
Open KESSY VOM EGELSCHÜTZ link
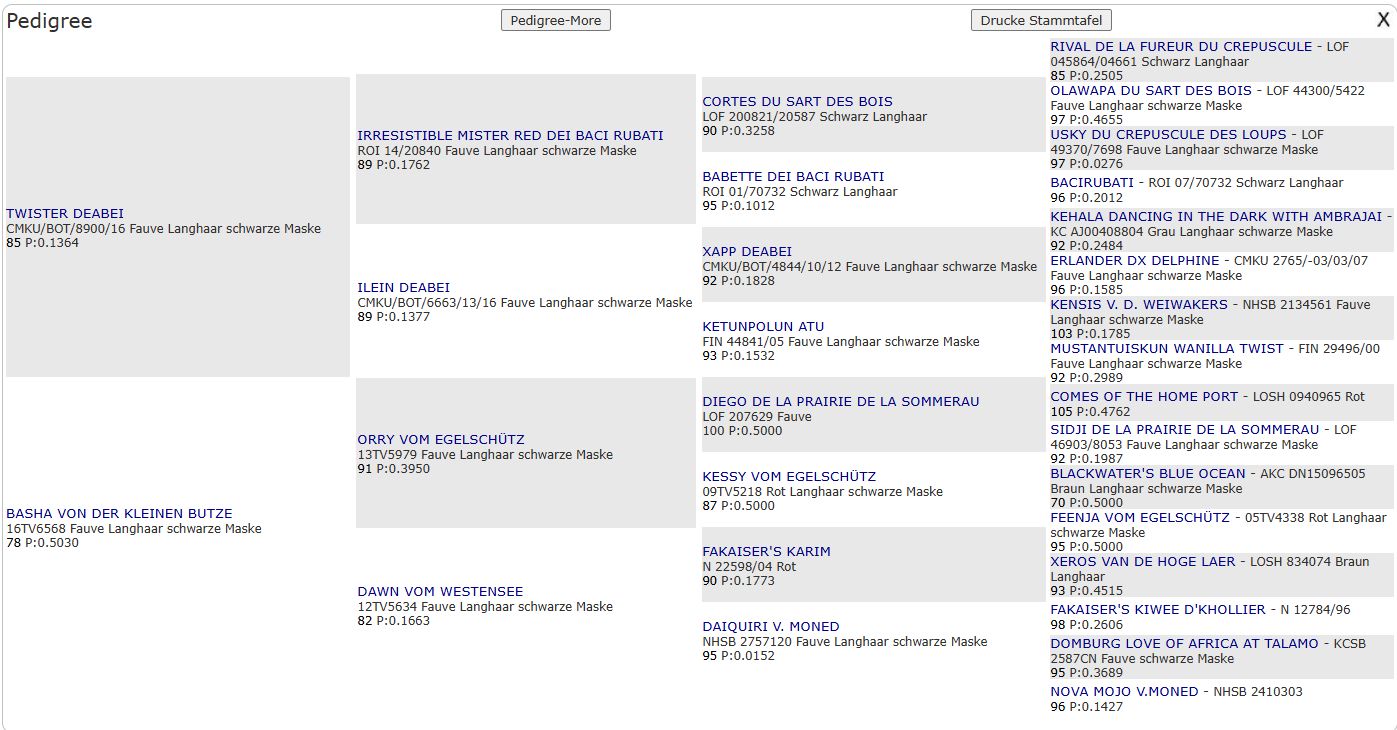pos(788,476)
